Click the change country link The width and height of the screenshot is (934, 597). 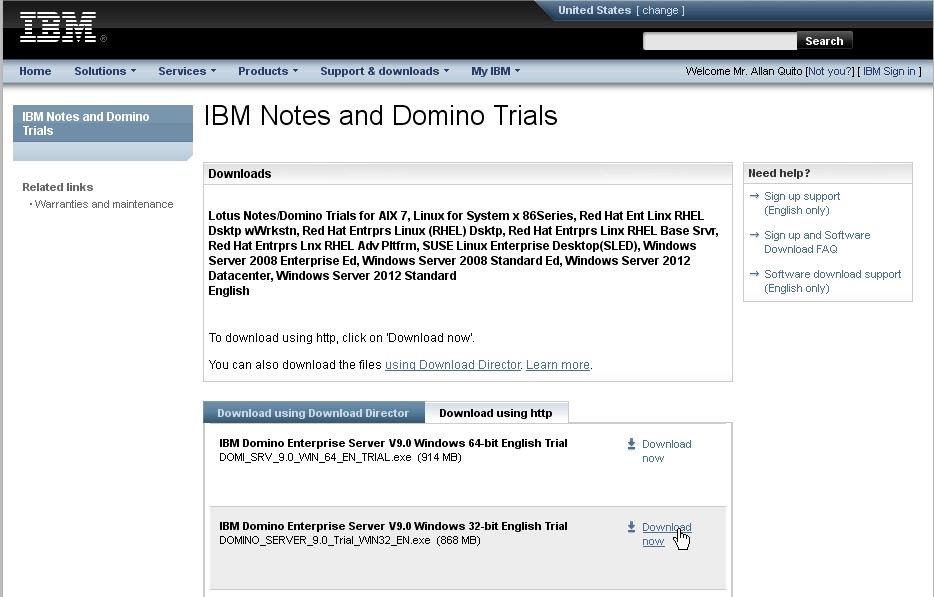coord(660,10)
